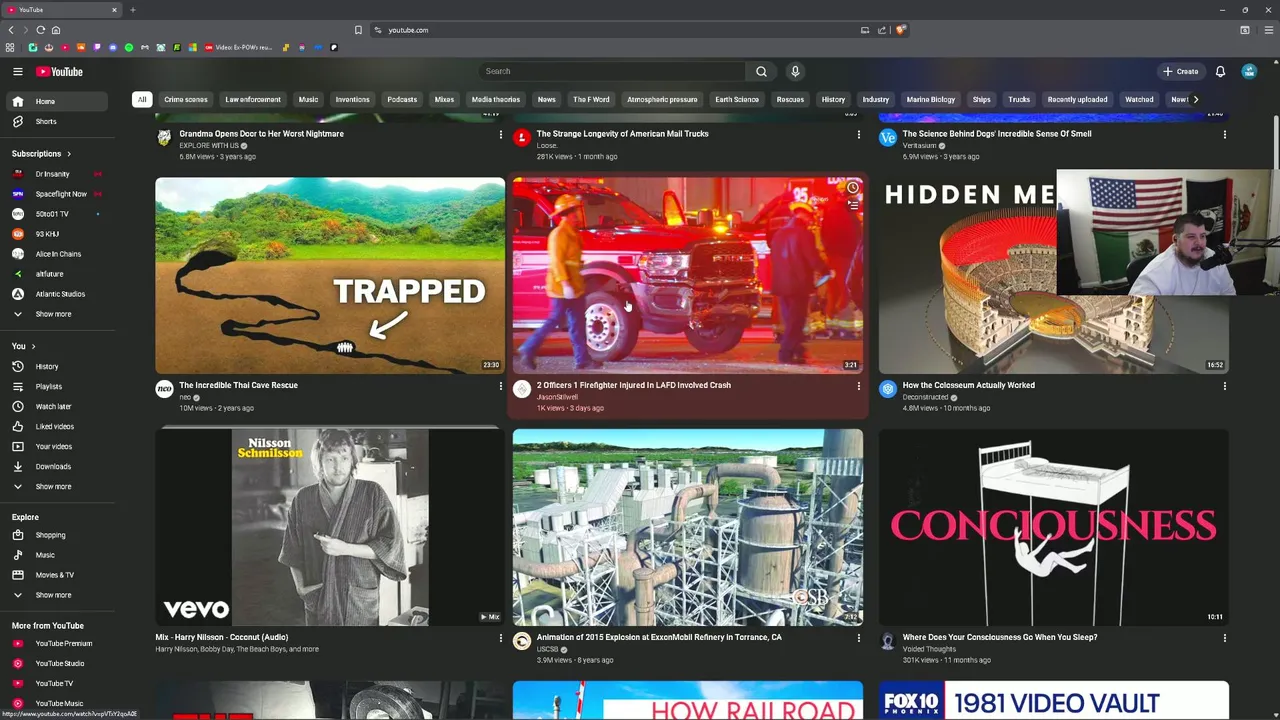Open the neo channel avatar
The image size is (1280, 720).
(164, 389)
